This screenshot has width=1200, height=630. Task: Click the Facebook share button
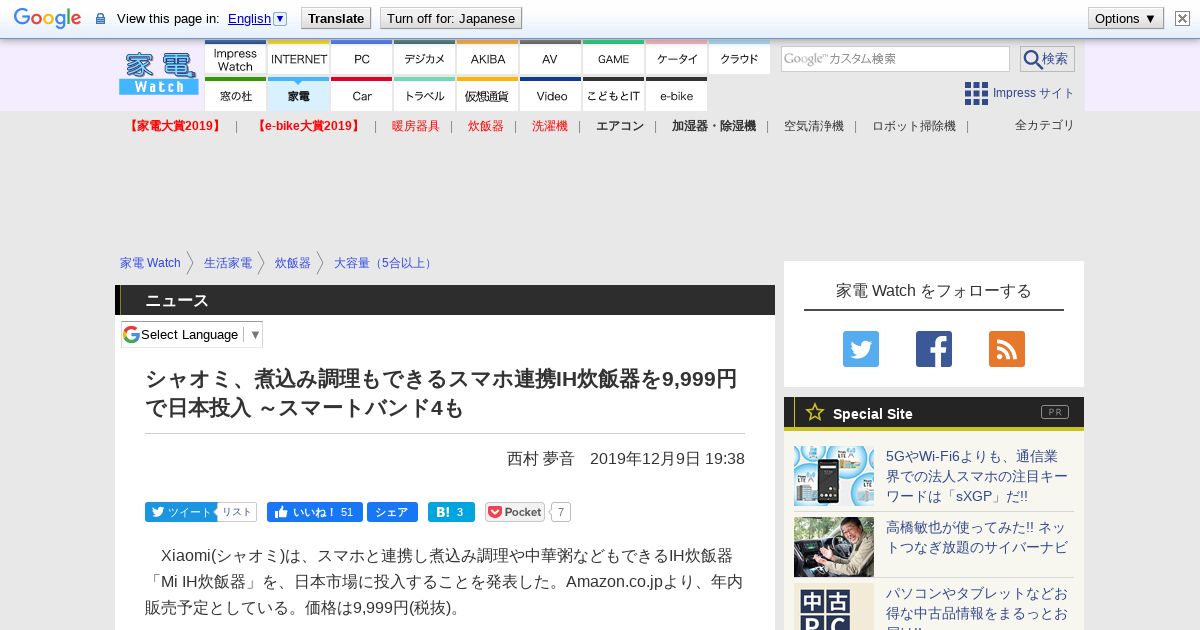[x=392, y=512]
